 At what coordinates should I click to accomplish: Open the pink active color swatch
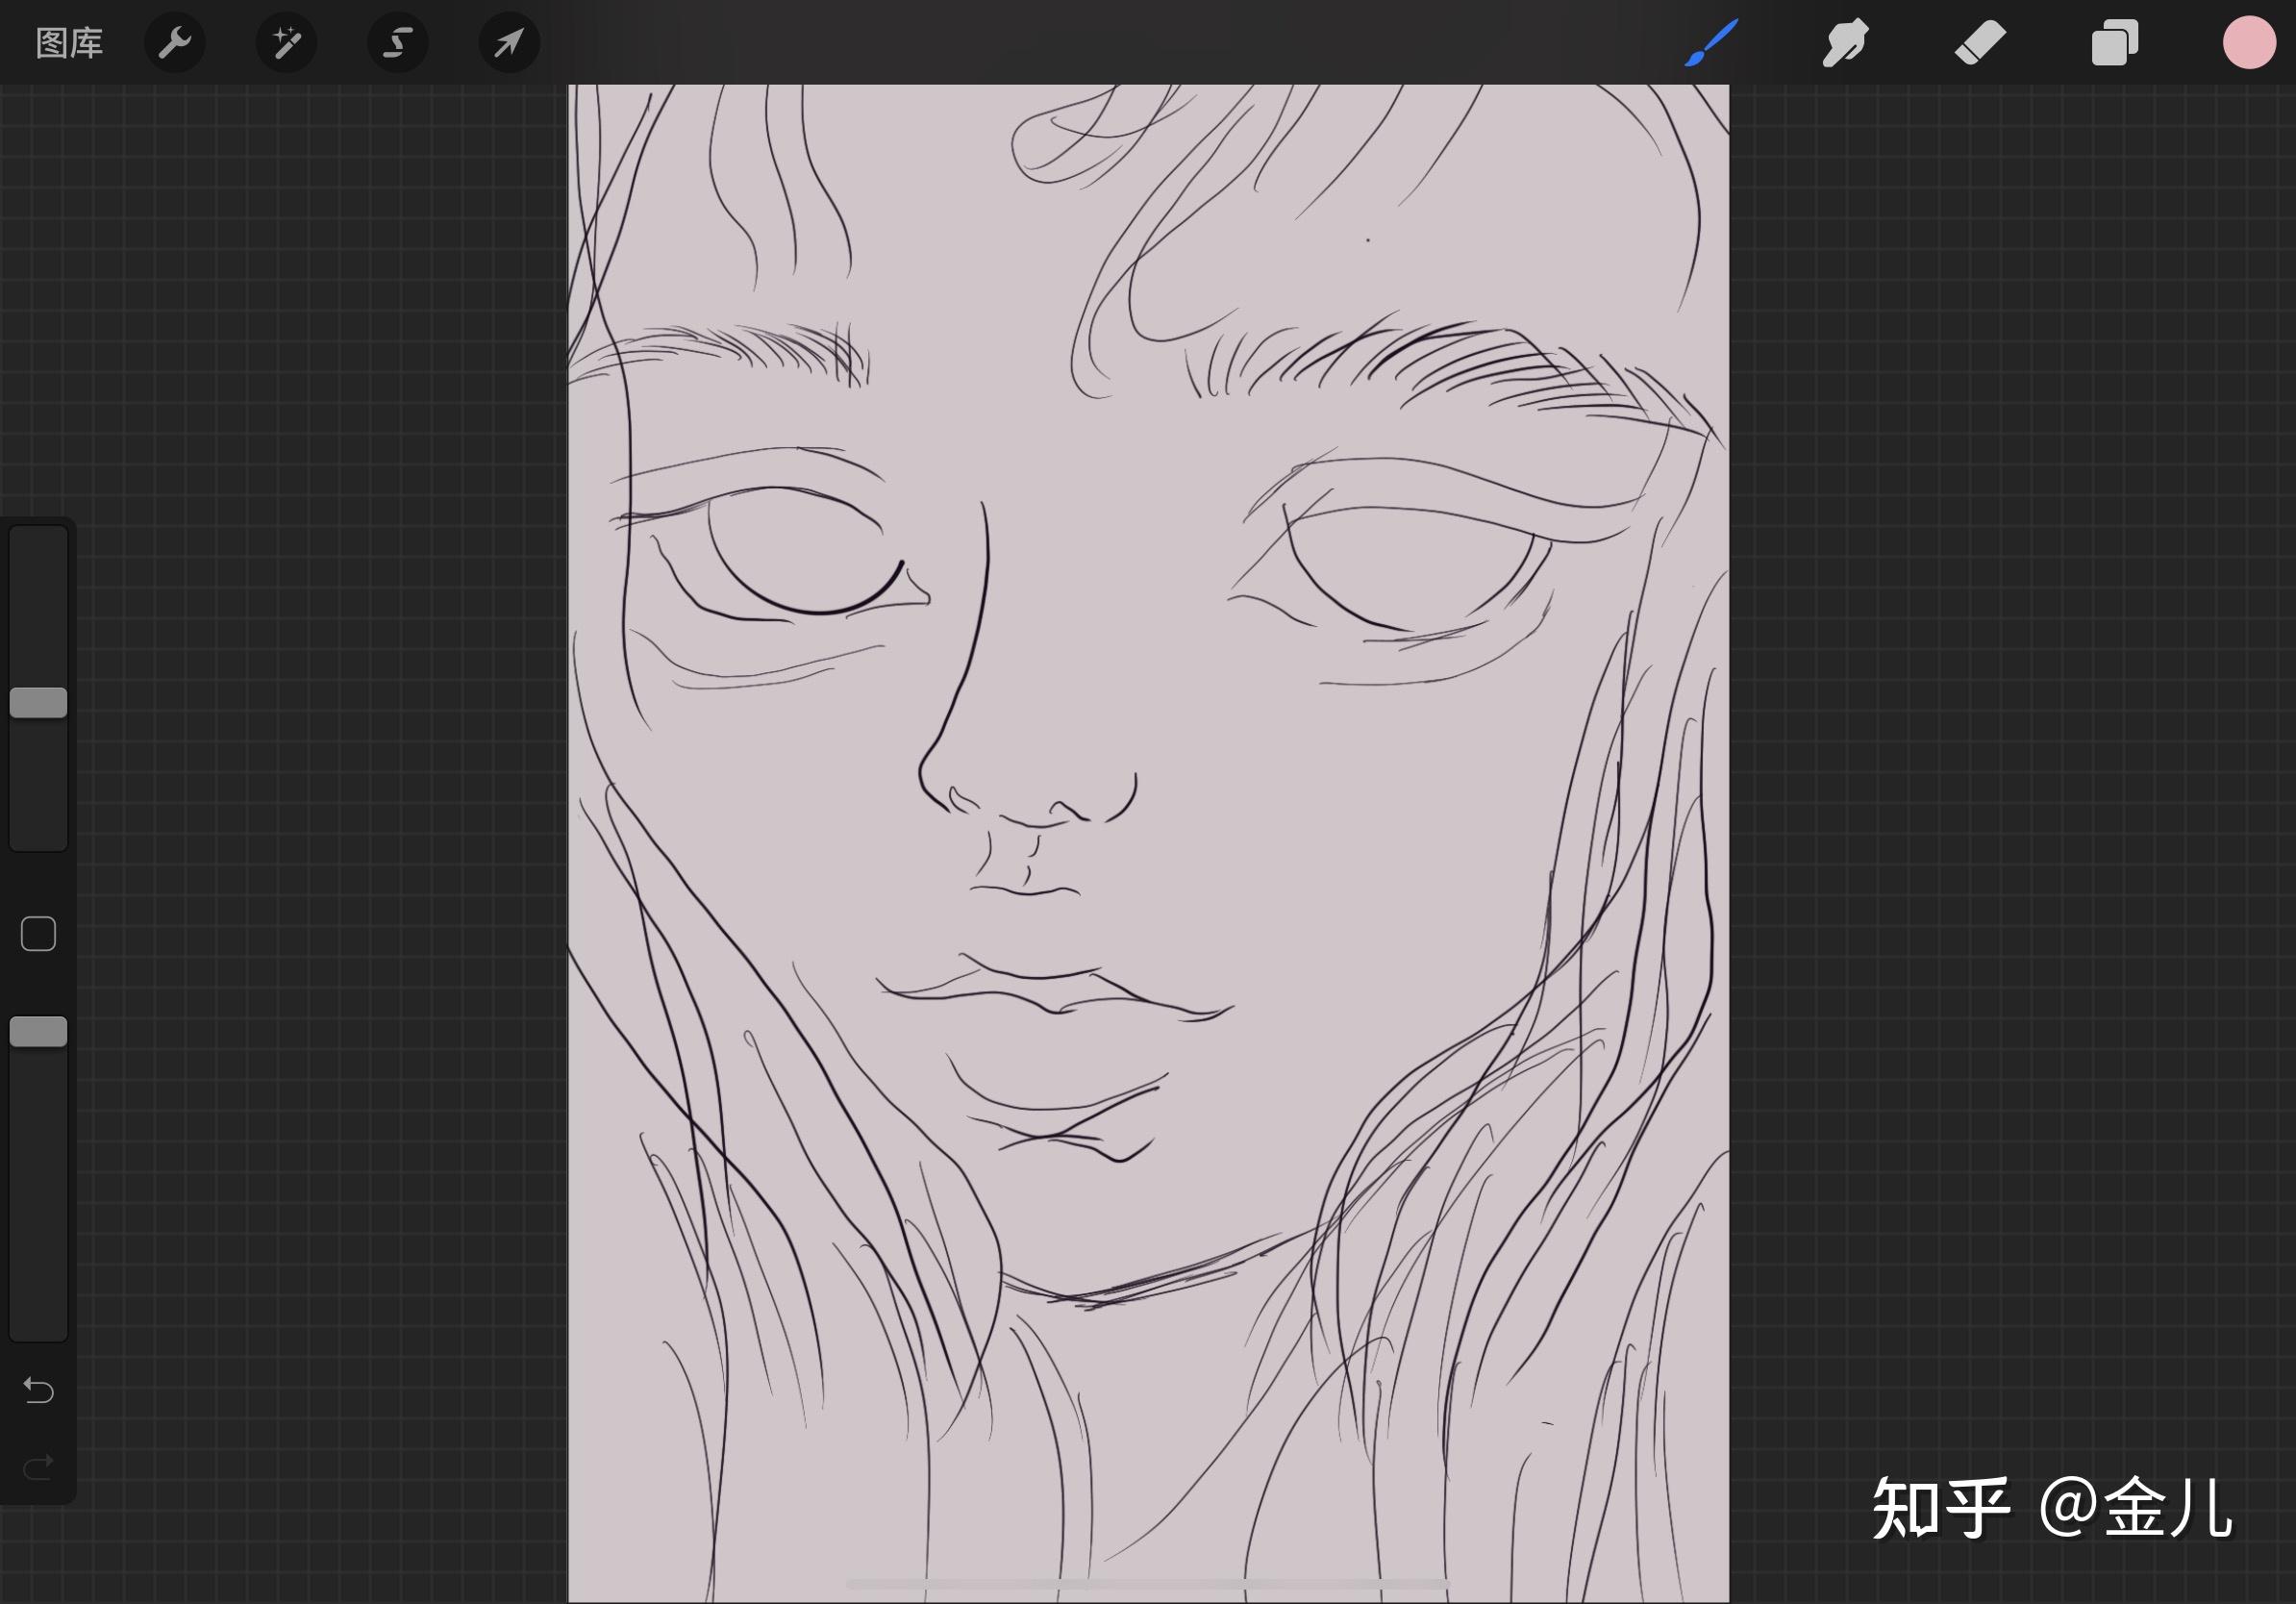2249,43
